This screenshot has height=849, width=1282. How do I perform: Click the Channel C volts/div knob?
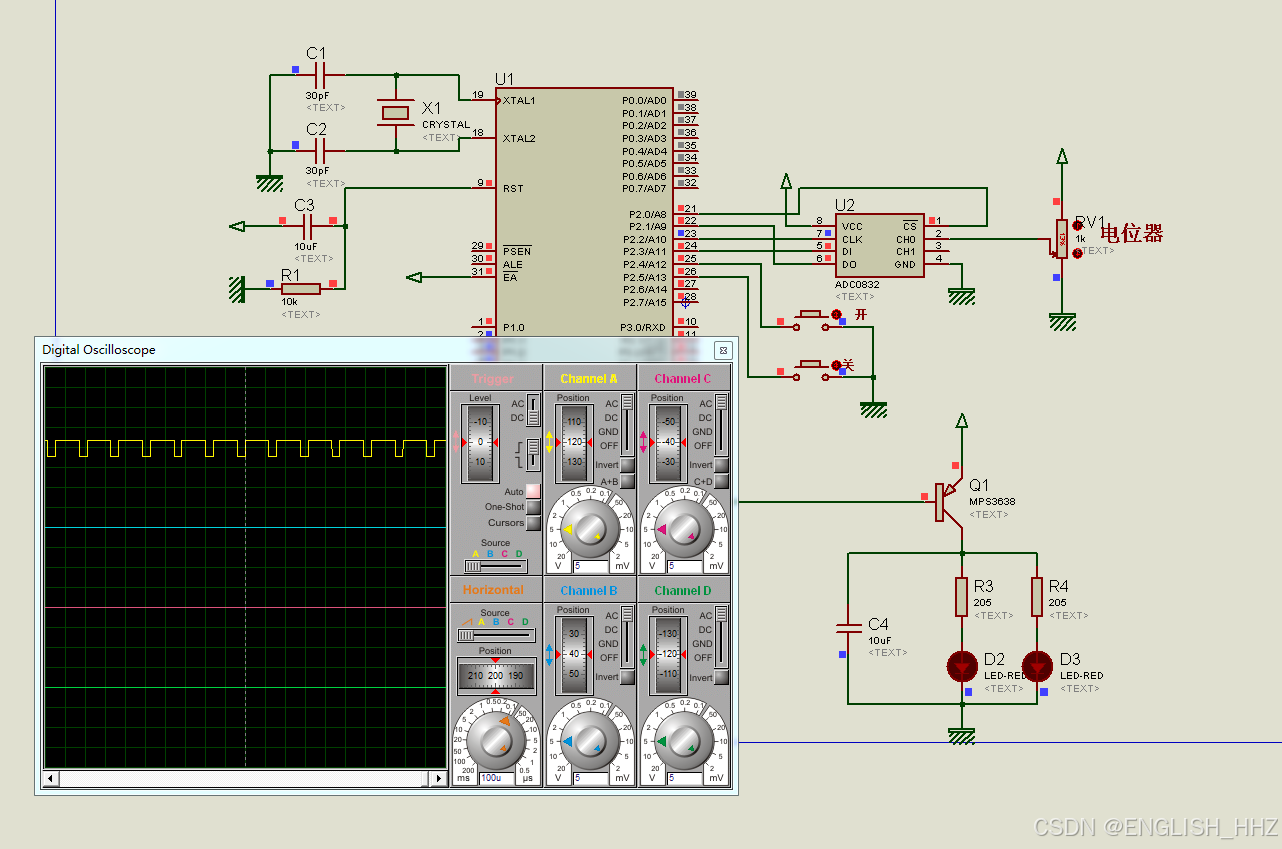[684, 529]
